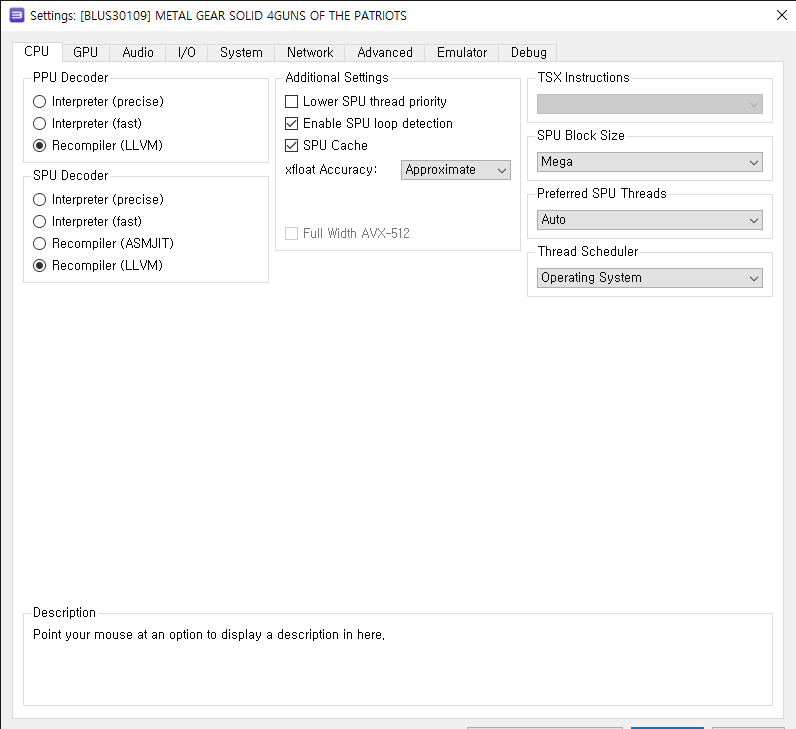Open the GPU tab
Viewport: 796px width, 729px height.
click(x=85, y=52)
